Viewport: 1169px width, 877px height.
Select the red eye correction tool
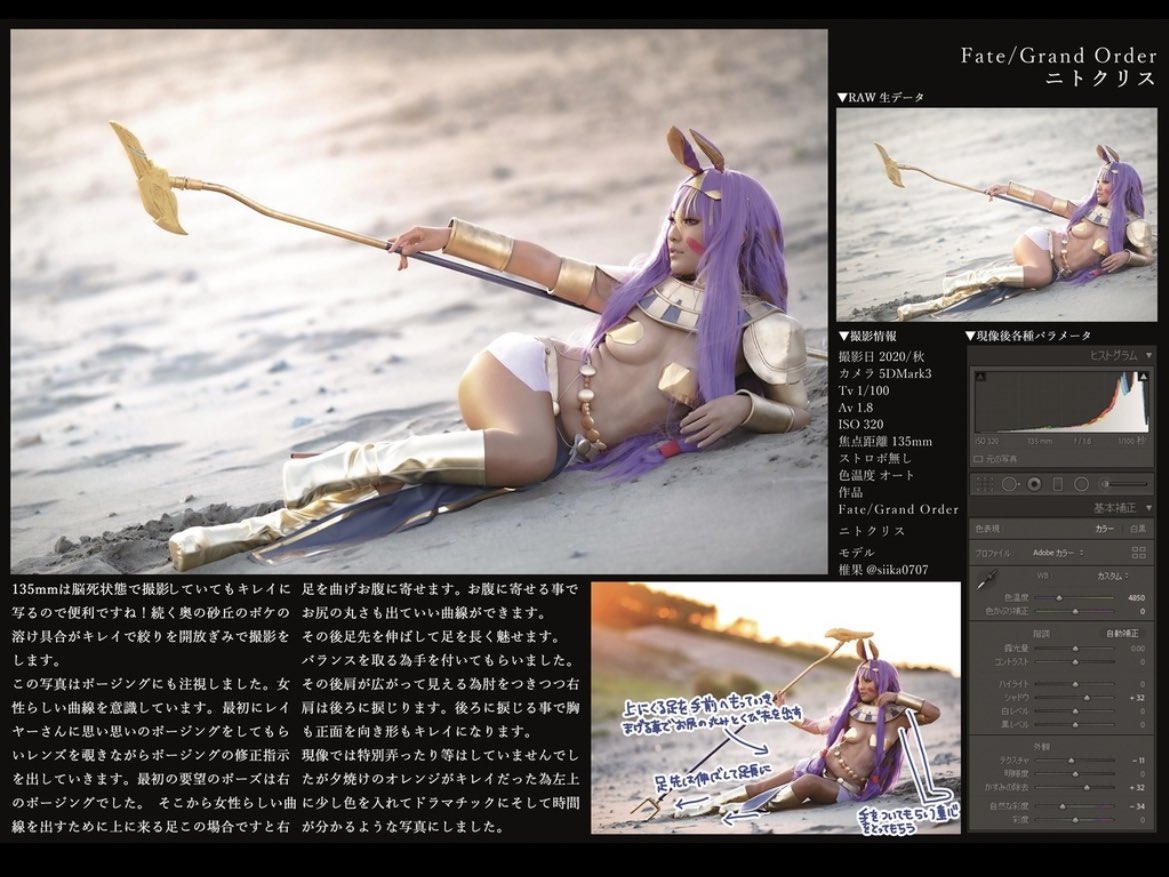click(x=1034, y=485)
